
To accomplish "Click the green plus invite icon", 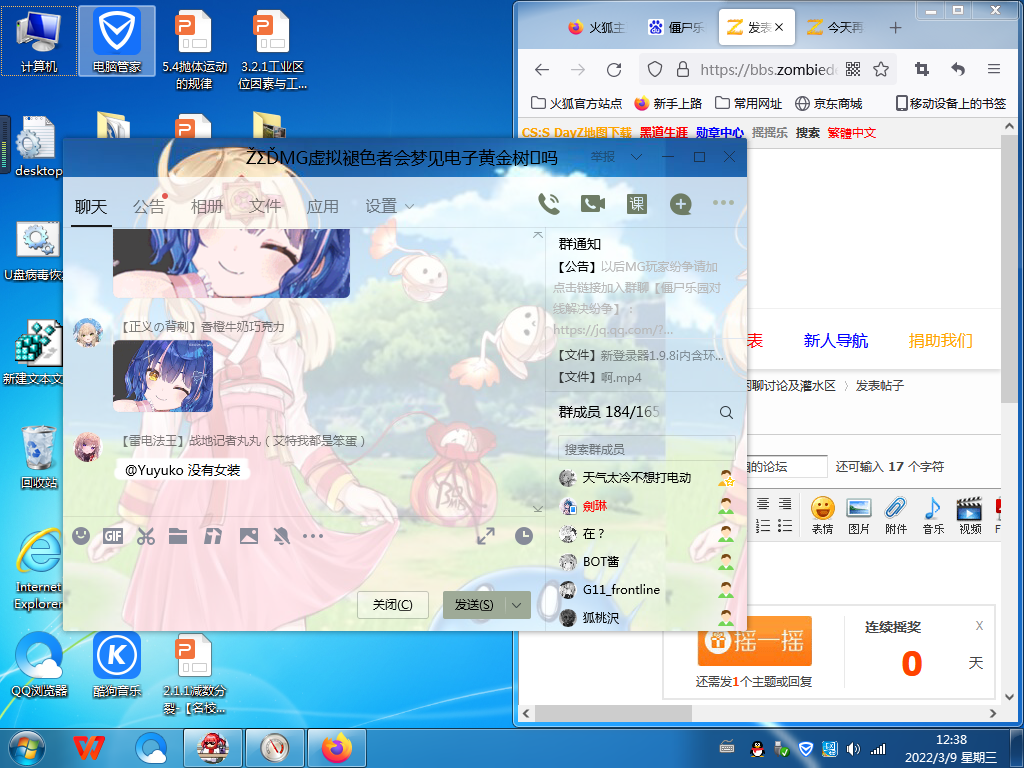I will (x=680, y=204).
